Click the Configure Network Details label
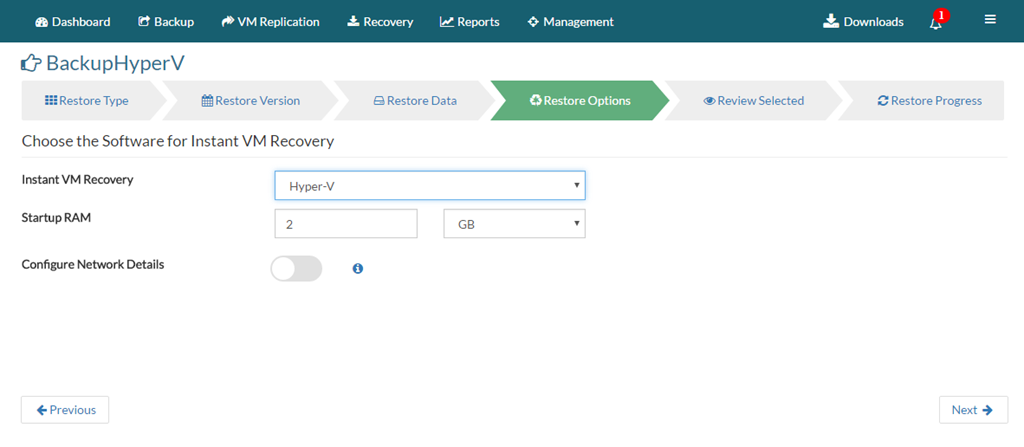The height and width of the screenshot is (447, 1024). click(x=93, y=265)
